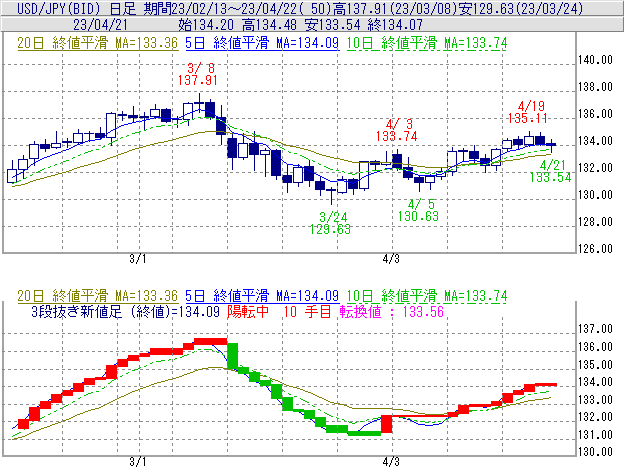Click the 20日 MA=133.36 legend in upper chart

point(98,43)
